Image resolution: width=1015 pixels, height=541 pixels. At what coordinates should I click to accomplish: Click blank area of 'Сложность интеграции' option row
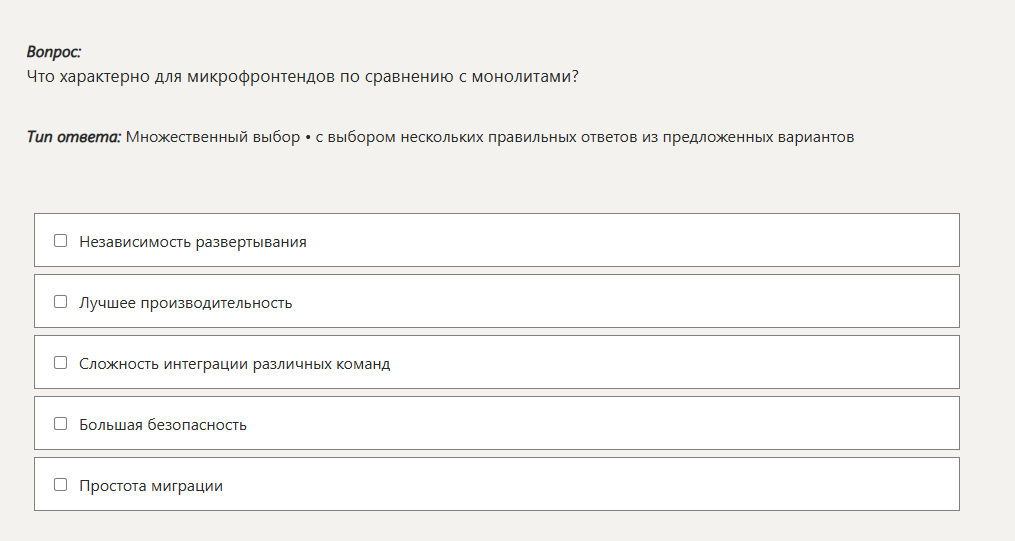700,363
